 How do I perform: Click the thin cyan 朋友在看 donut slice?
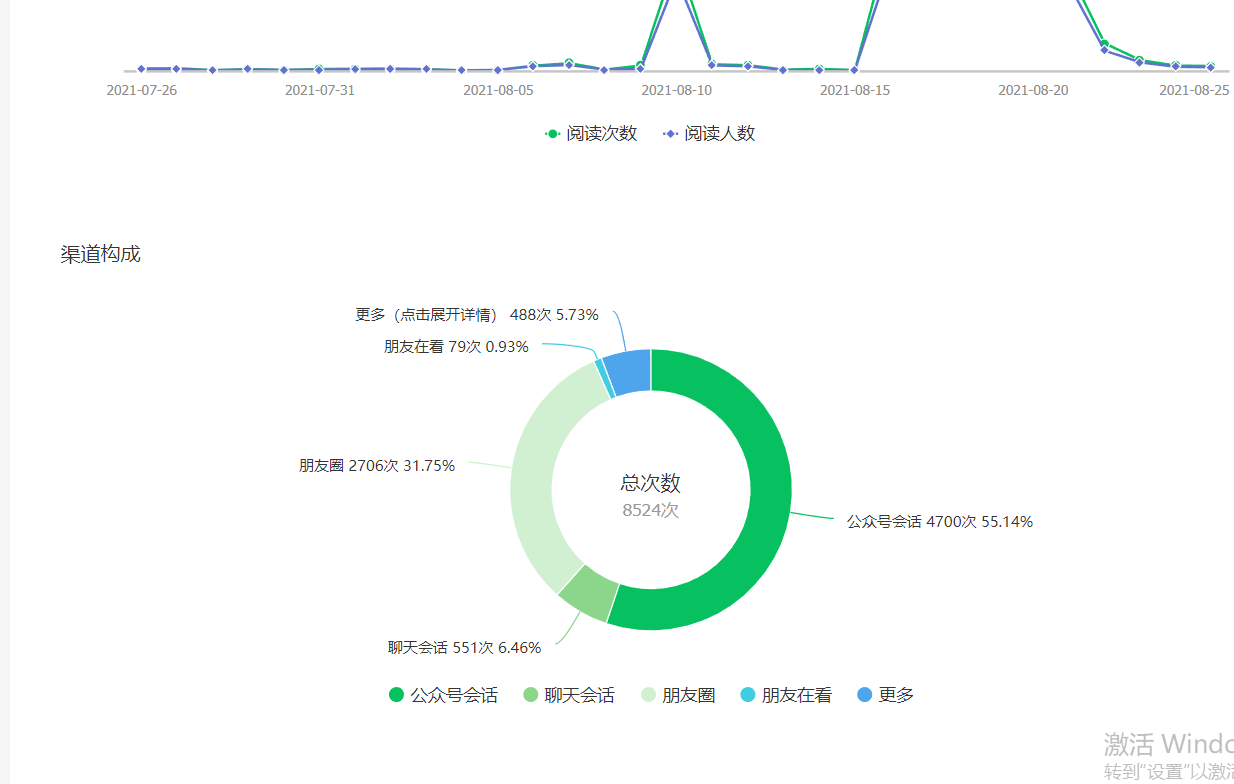(x=602, y=379)
